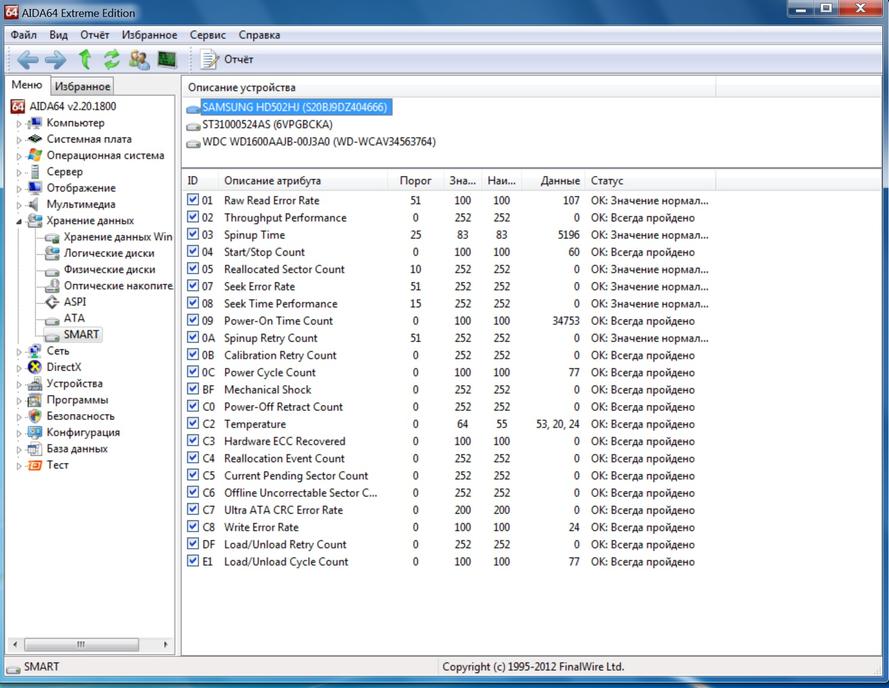Viewport: 889px width, 688px height.
Task: Select Логические диски tree item
Action: point(108,253)
